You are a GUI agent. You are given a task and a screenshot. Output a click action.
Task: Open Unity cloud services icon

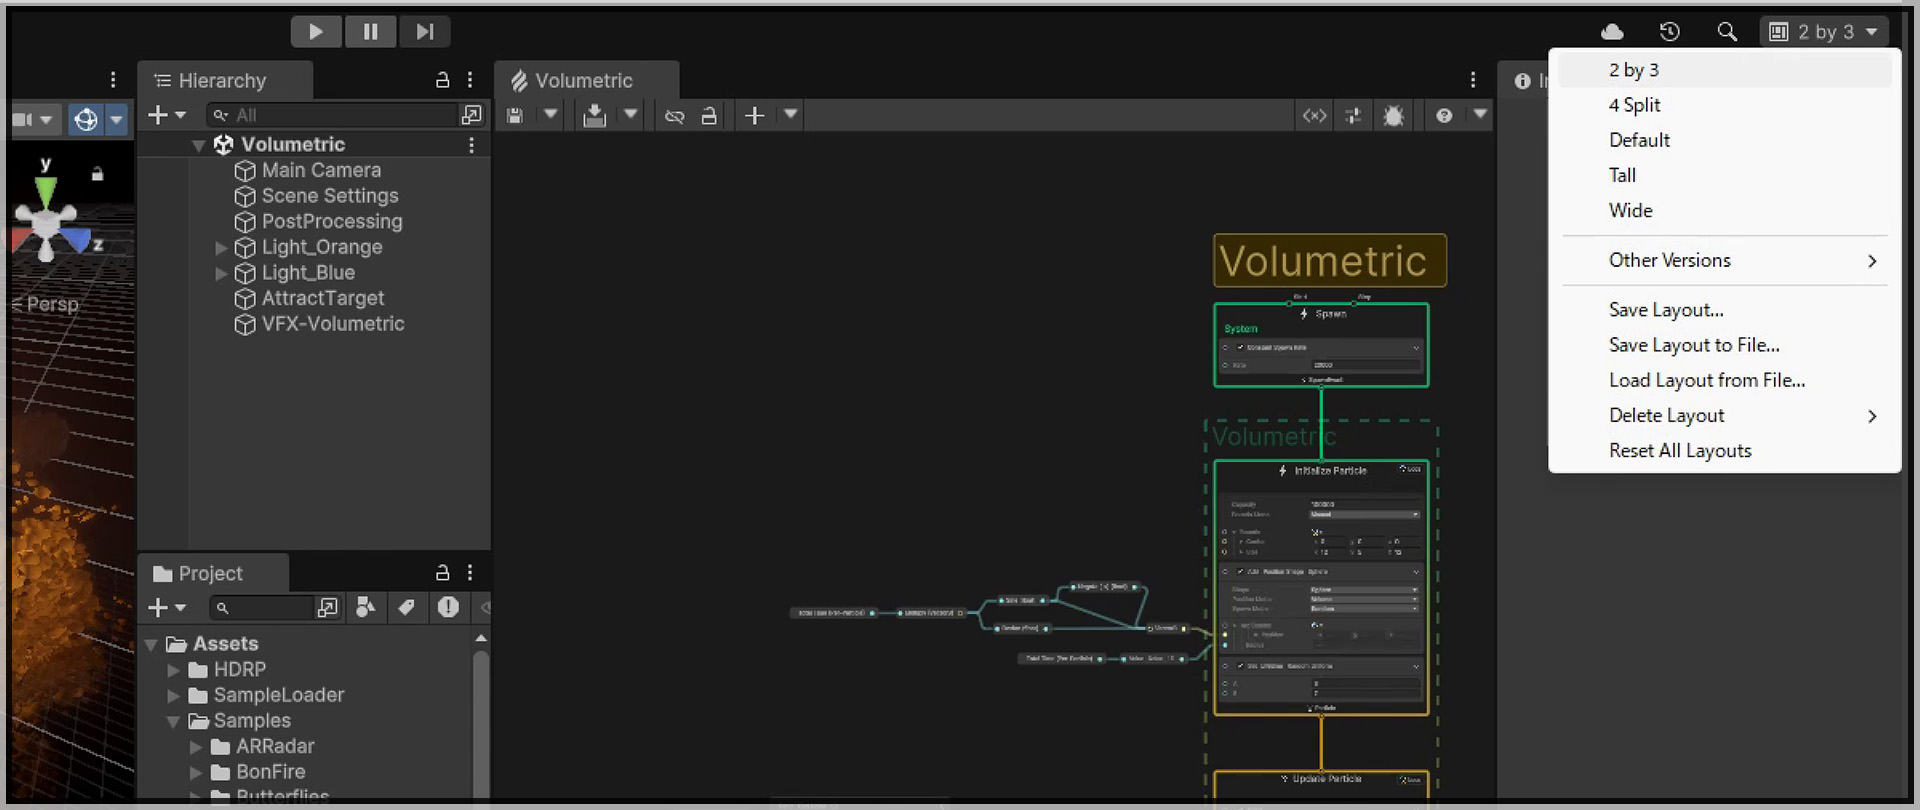pos(1612,32)
